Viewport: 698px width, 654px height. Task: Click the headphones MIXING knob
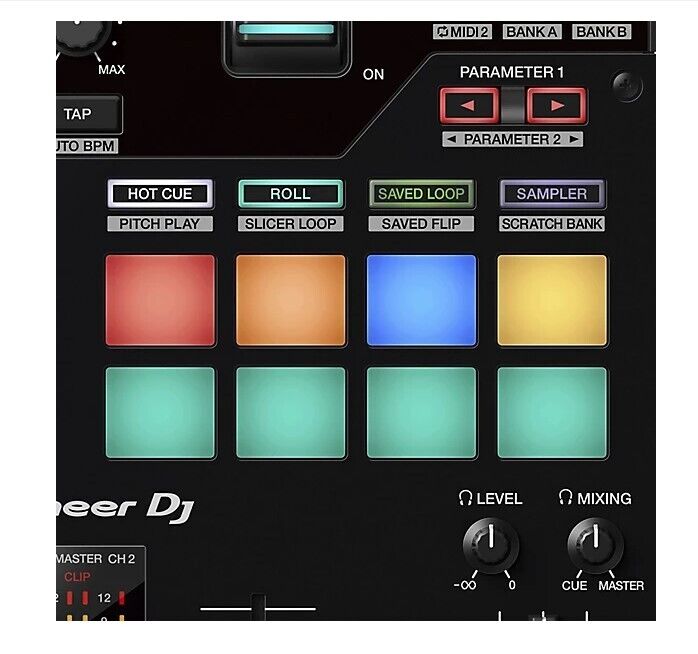(596, 545)
